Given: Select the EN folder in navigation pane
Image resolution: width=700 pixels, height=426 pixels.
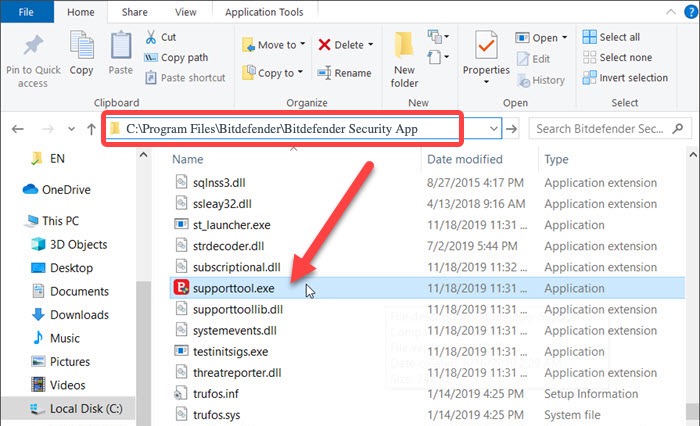Looking at the screenshot, I should (x=48, y=159).
